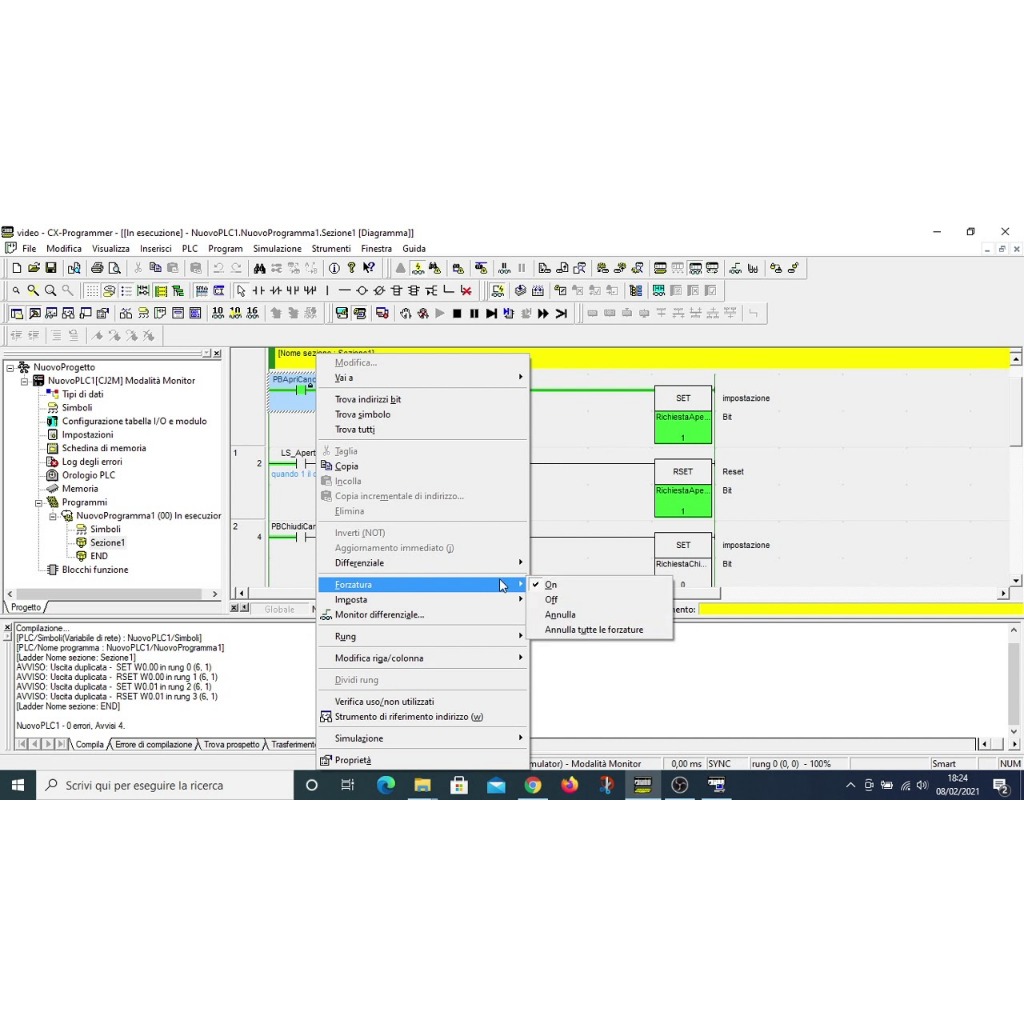The image size is (1024, 1024).
Task: Select the normally closed contact tool
Action: (x=276, y=291)
